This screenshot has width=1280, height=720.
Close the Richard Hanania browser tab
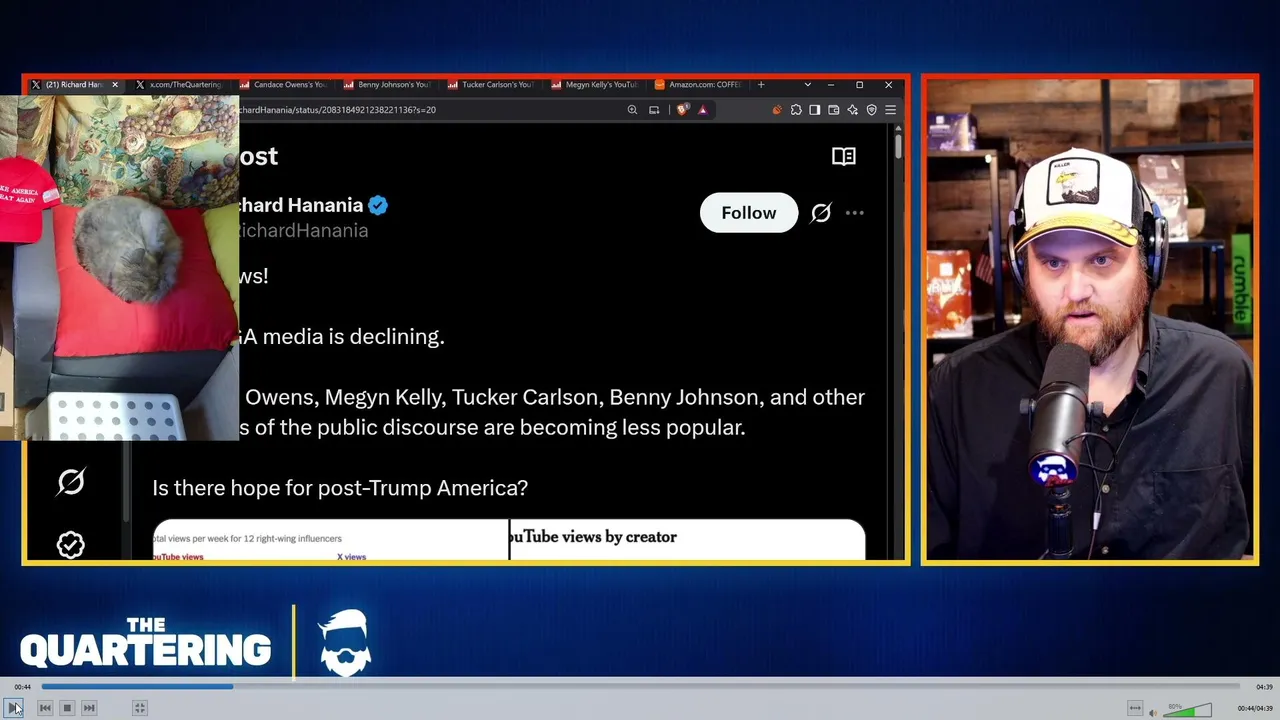tap(115, 85)
